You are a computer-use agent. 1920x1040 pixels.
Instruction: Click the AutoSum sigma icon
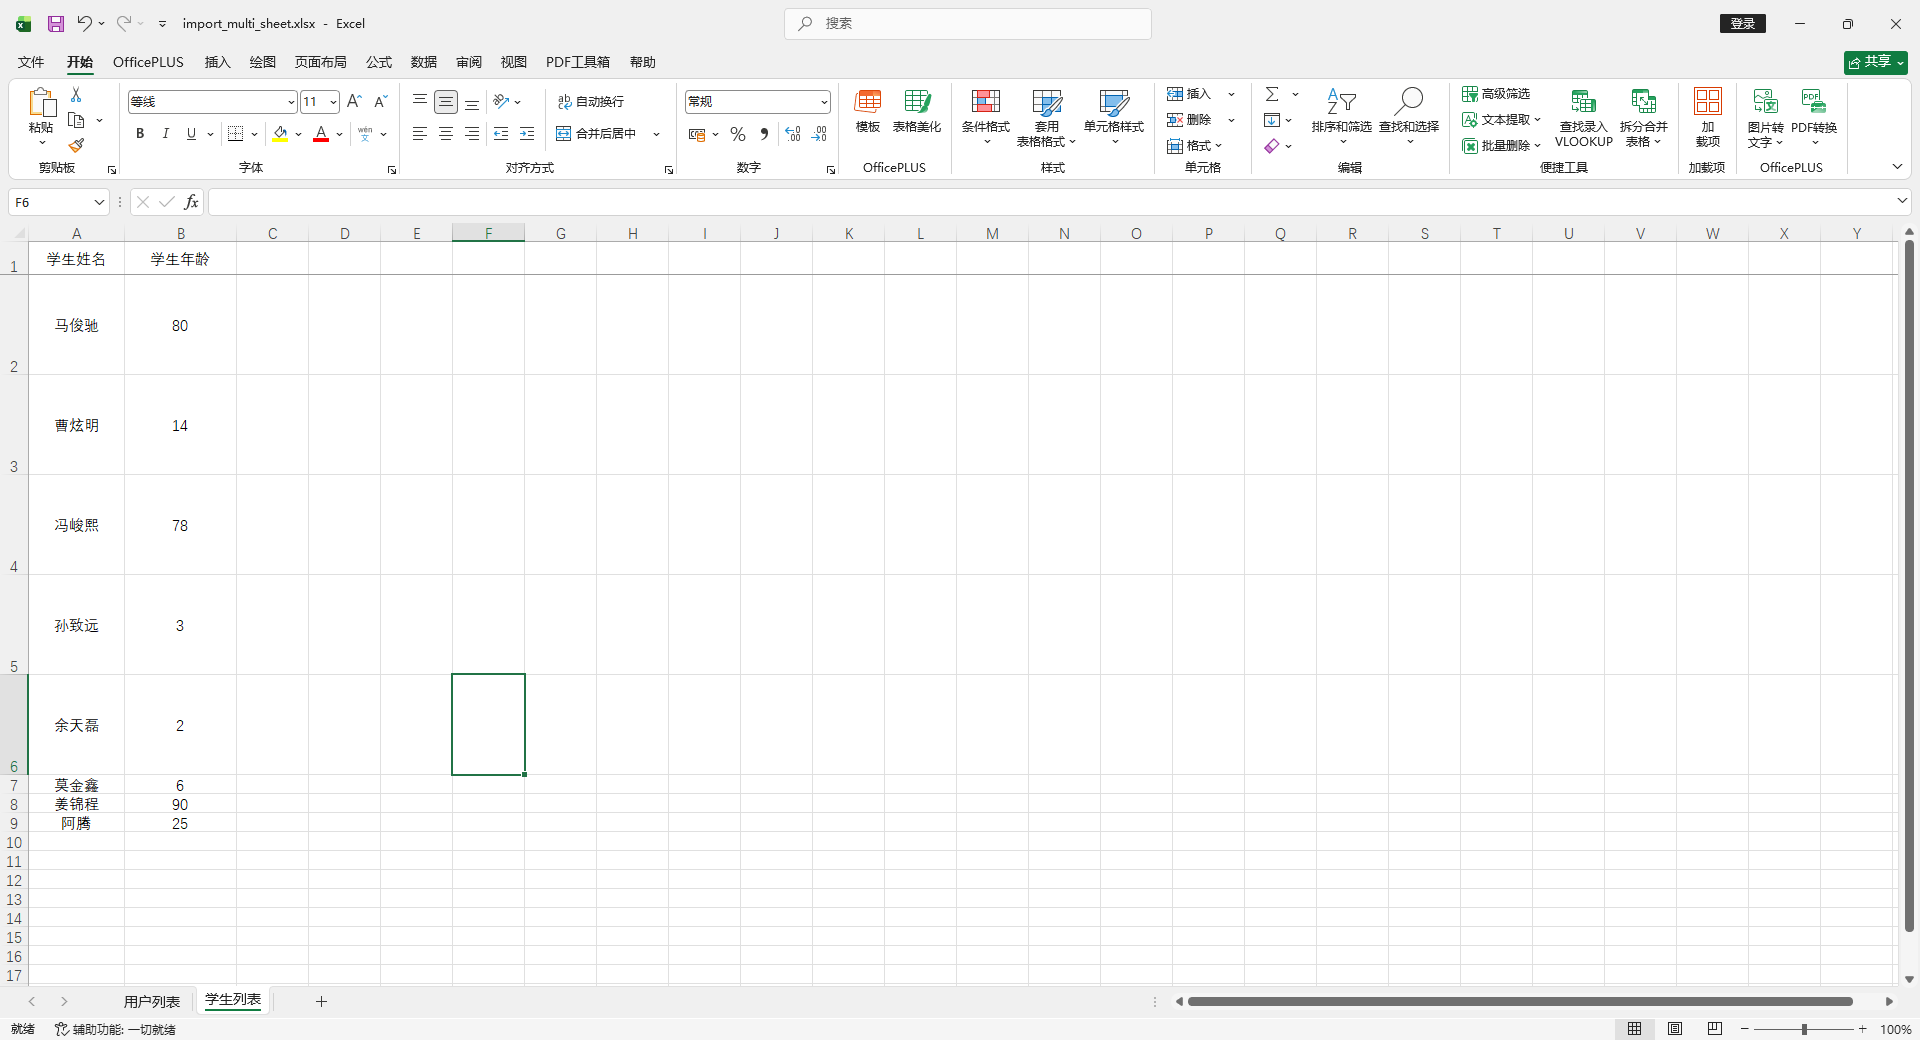pos(1272,94)
